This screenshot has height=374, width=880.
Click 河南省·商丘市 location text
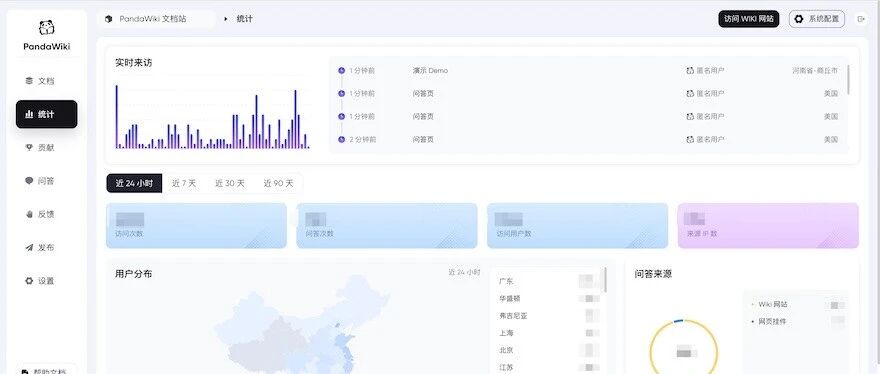coord(815,71)
